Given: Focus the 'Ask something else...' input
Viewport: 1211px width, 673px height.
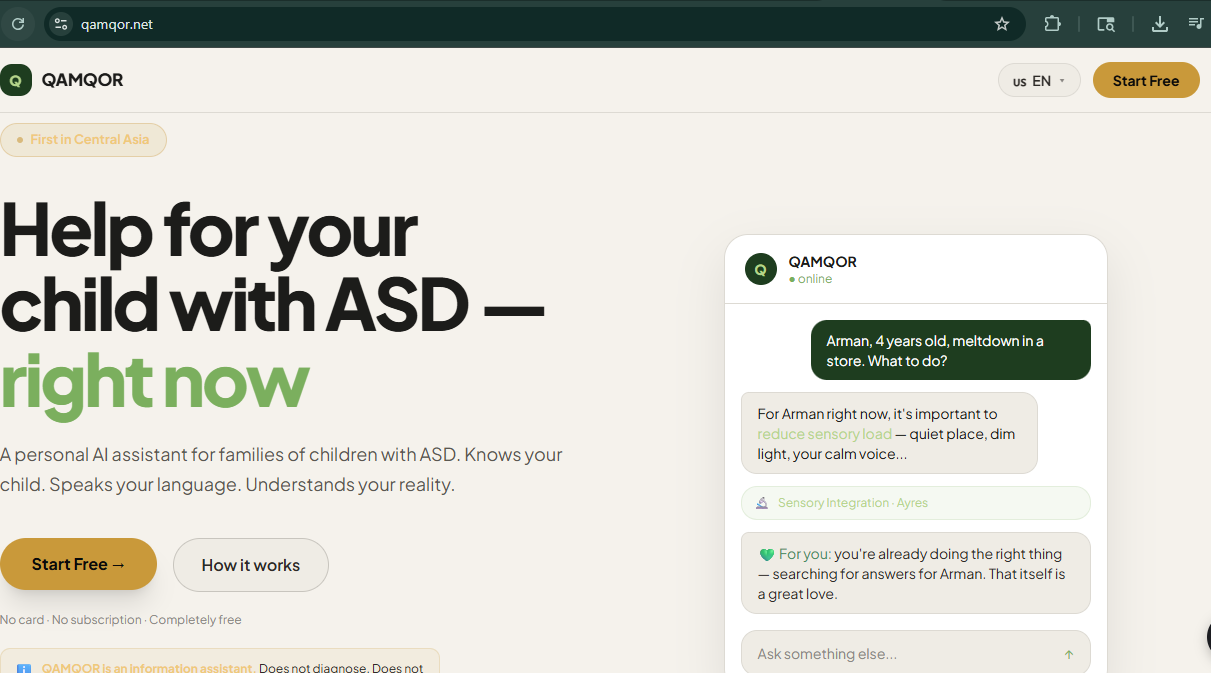Looking at the screenshot, I should click(x=900, y=654).
